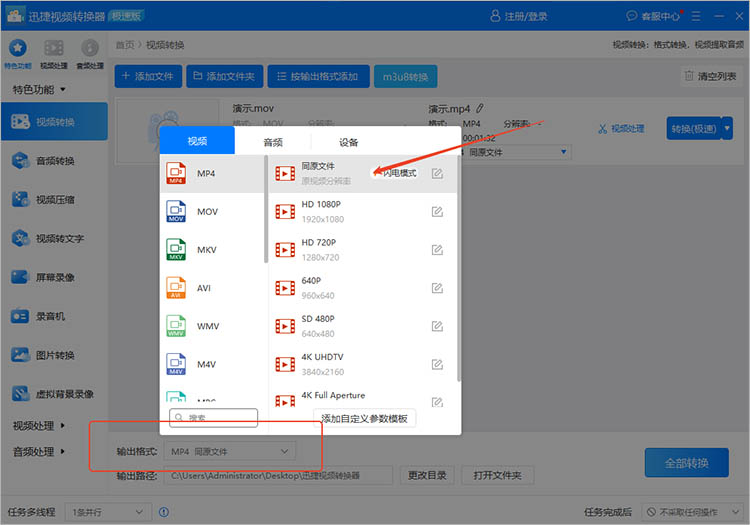Choose the MKV format icon
Screen dimensions: 750x525
176,250
